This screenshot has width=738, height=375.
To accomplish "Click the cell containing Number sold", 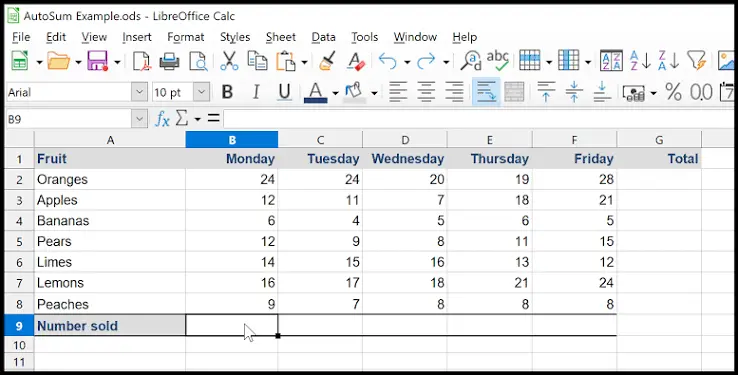I will pos(110,326).
